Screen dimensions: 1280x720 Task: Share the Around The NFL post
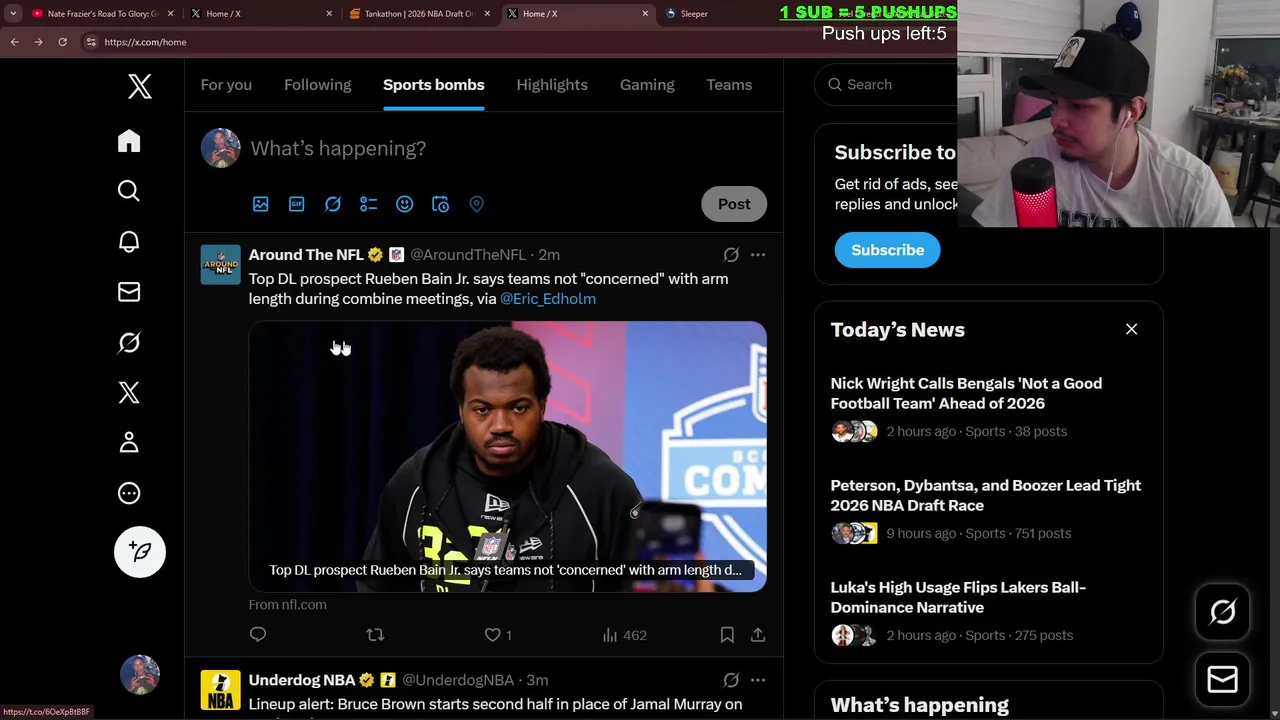(758, 635)
